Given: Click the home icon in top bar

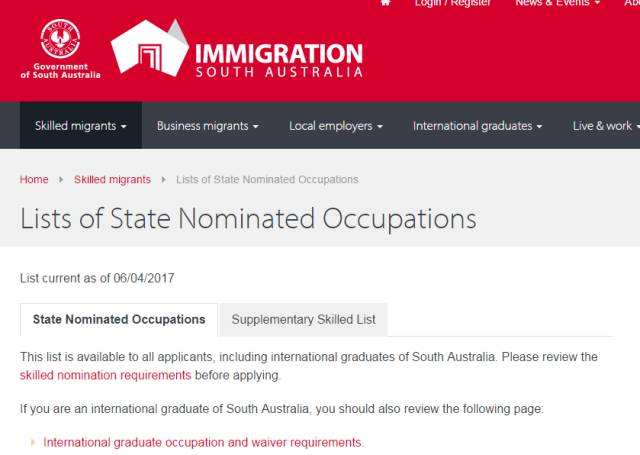Looking at the screenshot, I should pos(386,3).
